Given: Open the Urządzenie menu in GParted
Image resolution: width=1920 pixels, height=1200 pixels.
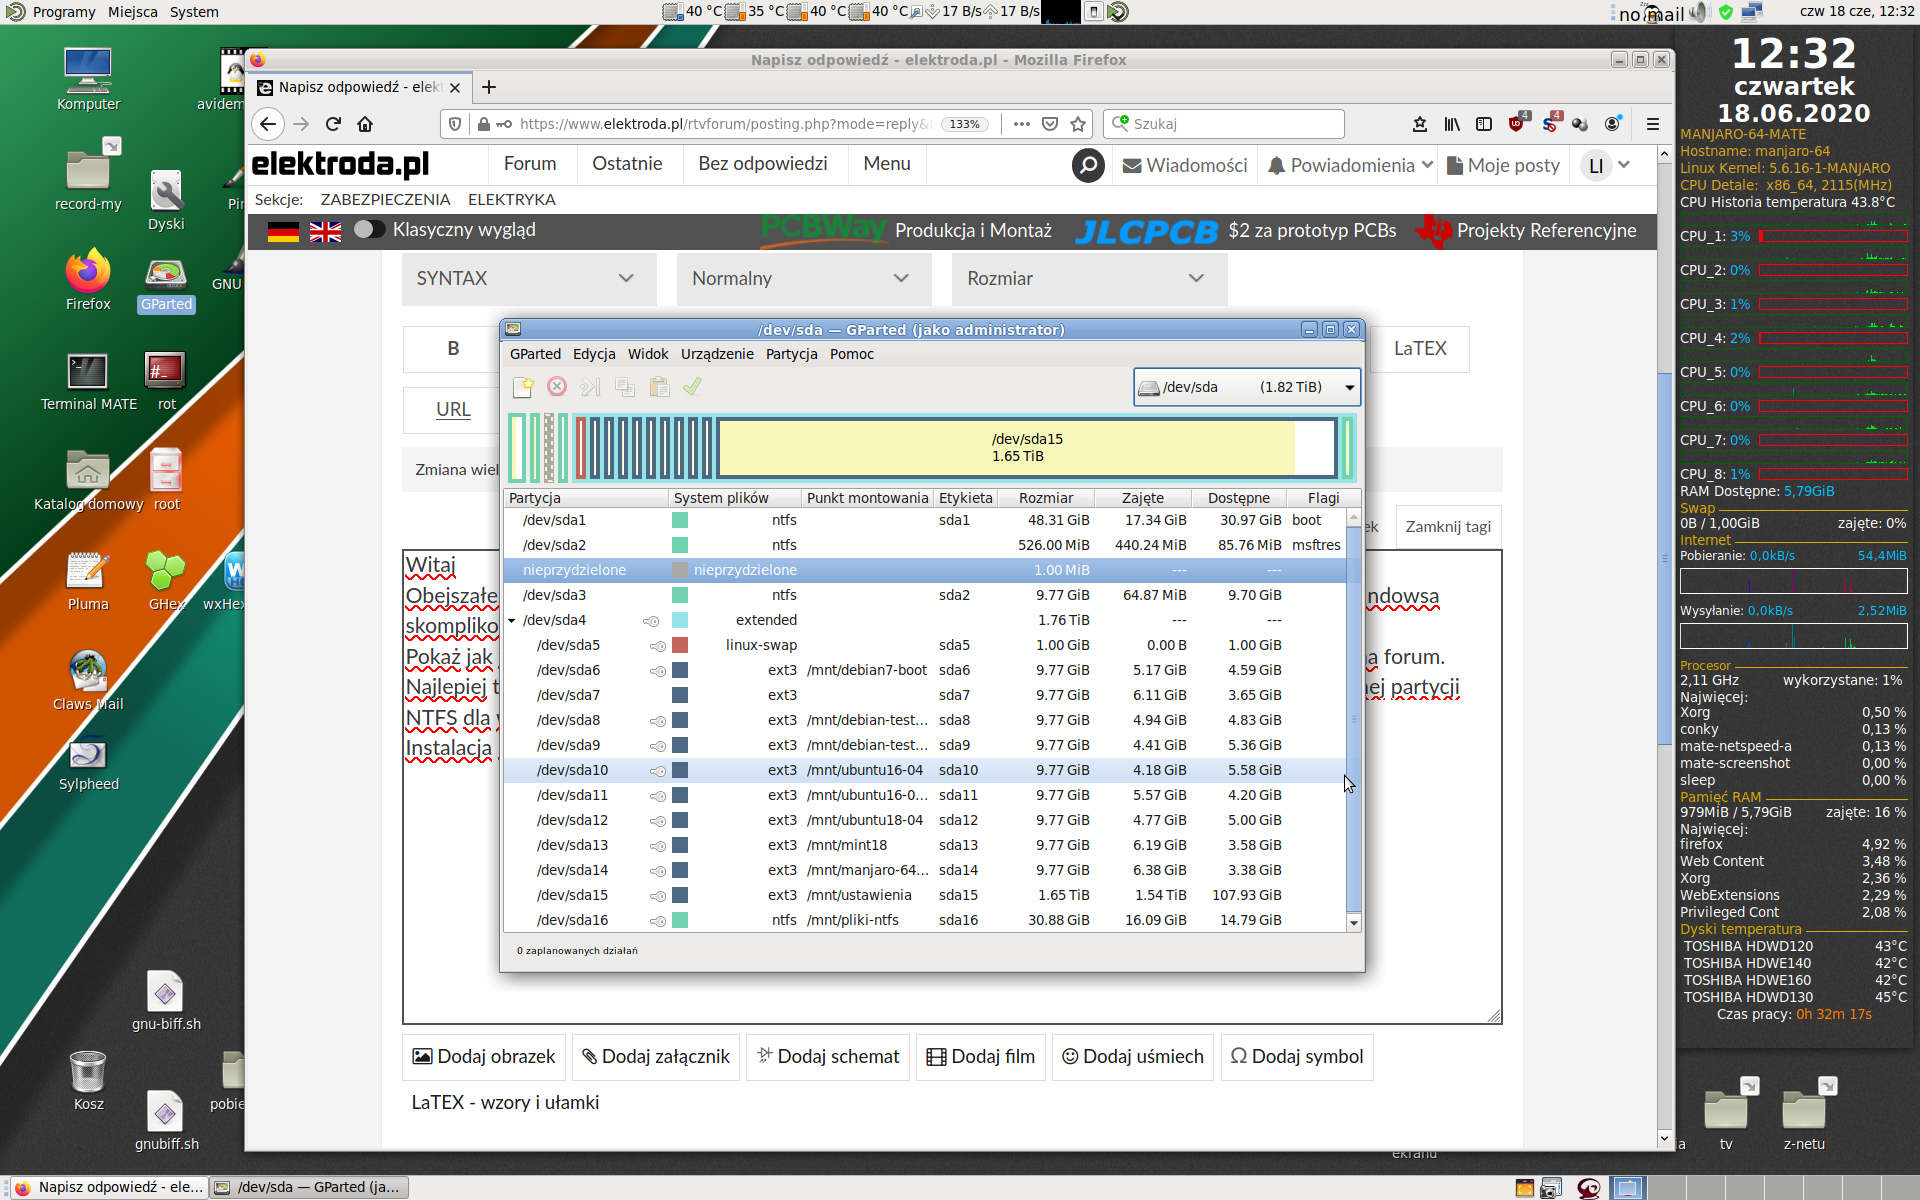Looking at the screenshot, I should (717, 354).
